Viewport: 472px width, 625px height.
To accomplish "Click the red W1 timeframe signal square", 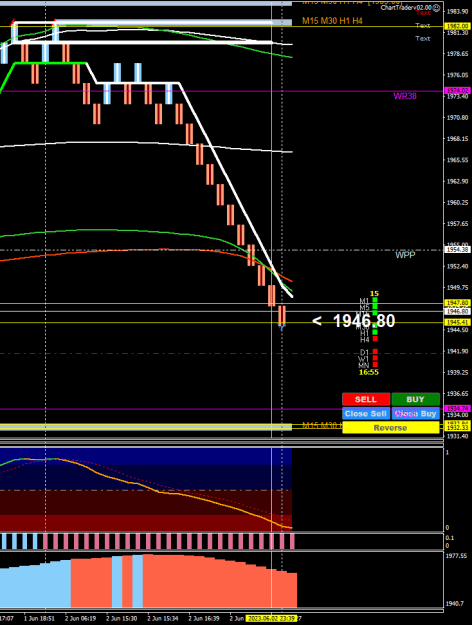I will [x=375, y=358].
